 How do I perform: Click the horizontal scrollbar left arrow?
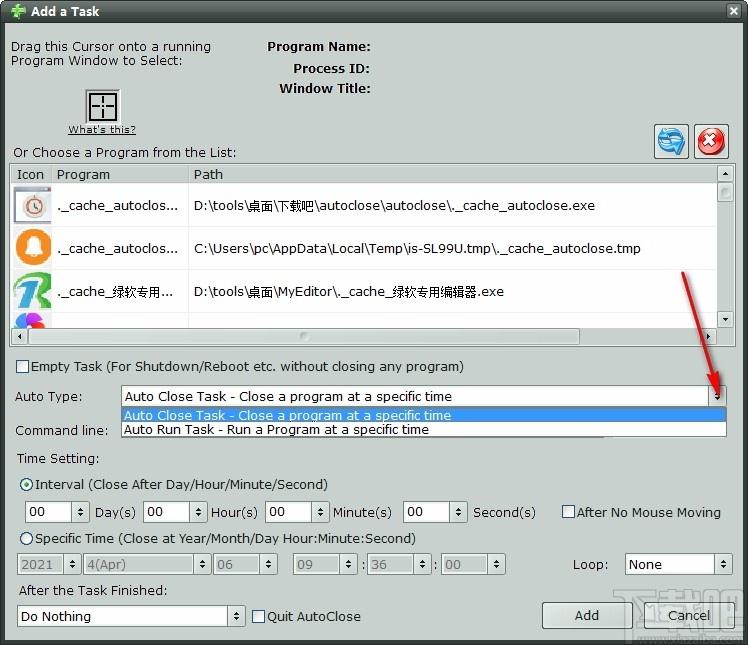tap(19, 336)
